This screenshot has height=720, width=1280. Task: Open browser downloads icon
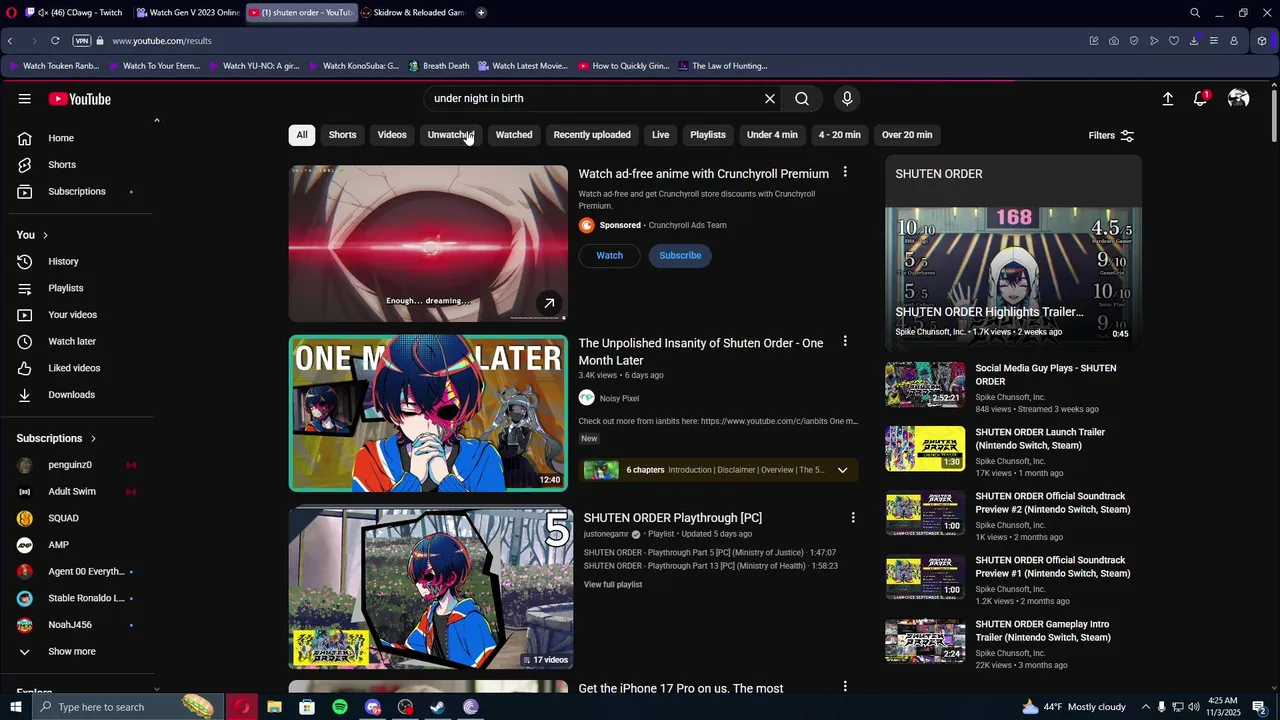(1194, 41)
